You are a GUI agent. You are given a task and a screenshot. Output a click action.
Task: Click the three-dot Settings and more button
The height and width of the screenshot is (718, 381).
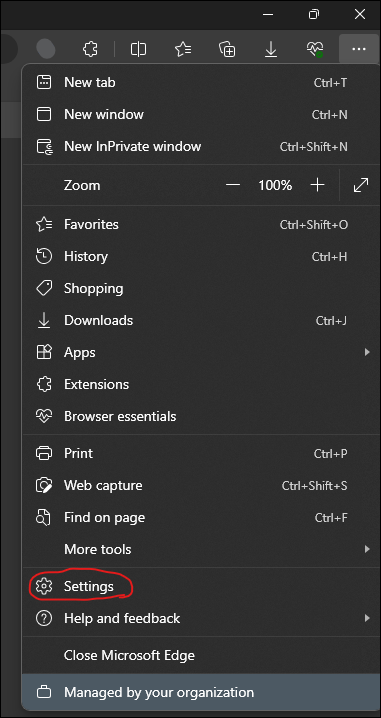tap(359, 49)
